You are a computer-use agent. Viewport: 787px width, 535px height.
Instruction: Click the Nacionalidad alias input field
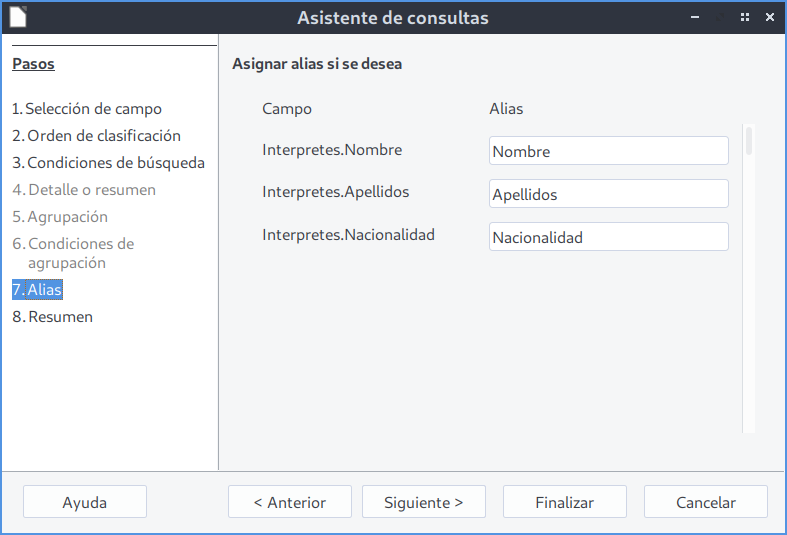(608, 237)
